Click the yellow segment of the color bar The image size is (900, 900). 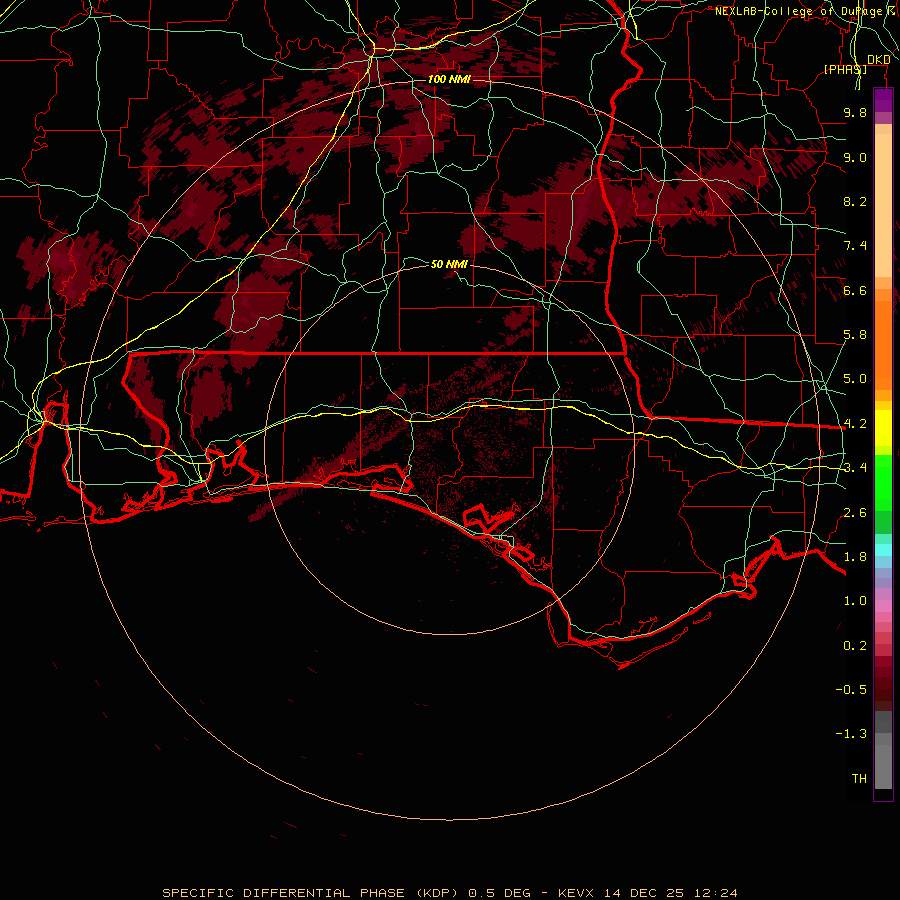coord(883,428)
